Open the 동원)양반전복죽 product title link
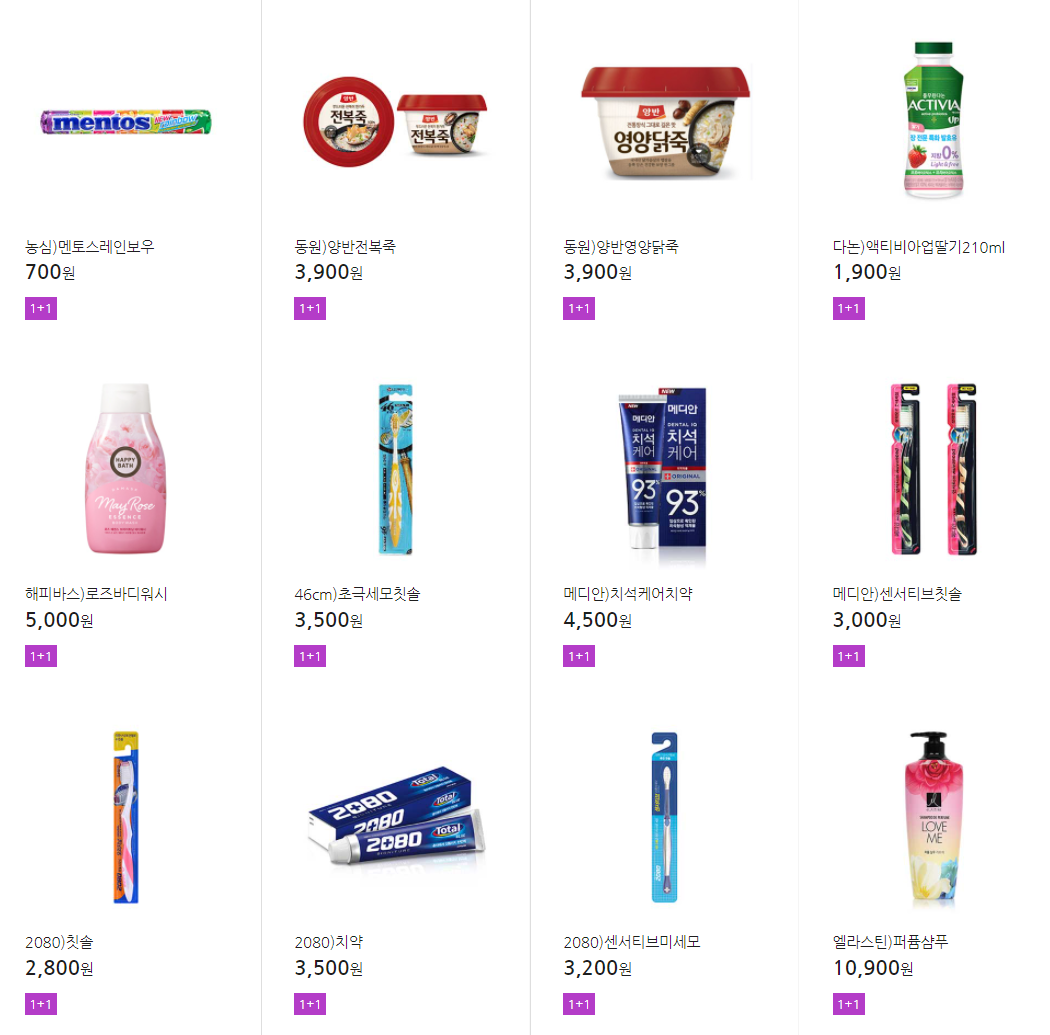Screen dimensions: 1050x1035 [345, 247]
